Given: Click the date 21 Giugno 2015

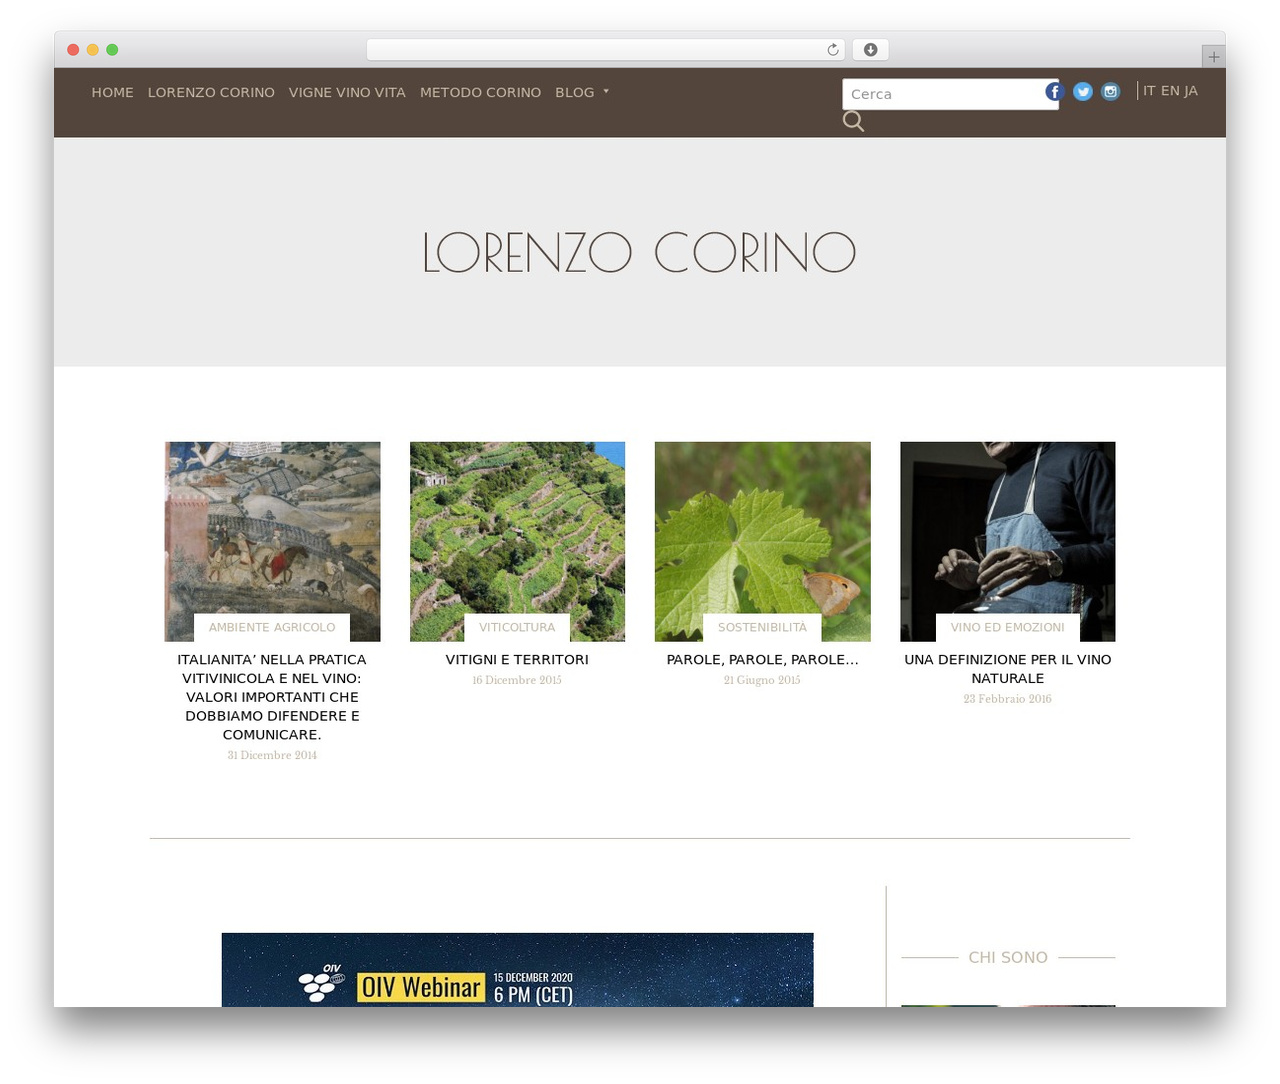Looking at the screenshot, I should click(762, 680).
